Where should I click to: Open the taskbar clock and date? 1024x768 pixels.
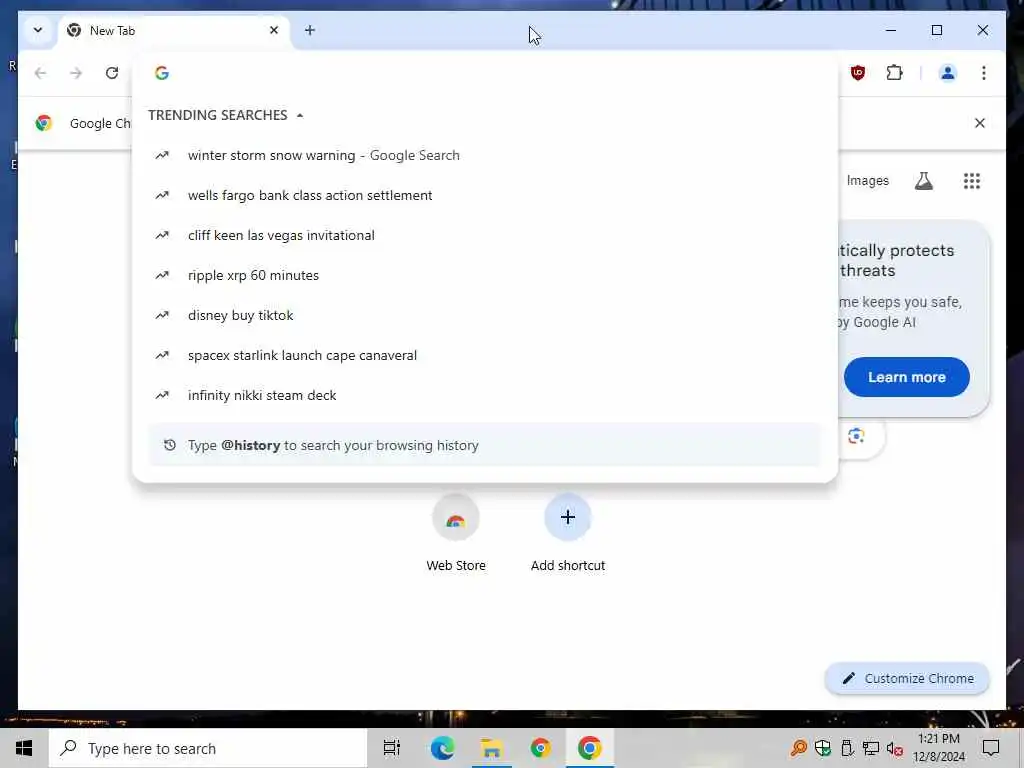pyautogui.click(x=938, y=748)
